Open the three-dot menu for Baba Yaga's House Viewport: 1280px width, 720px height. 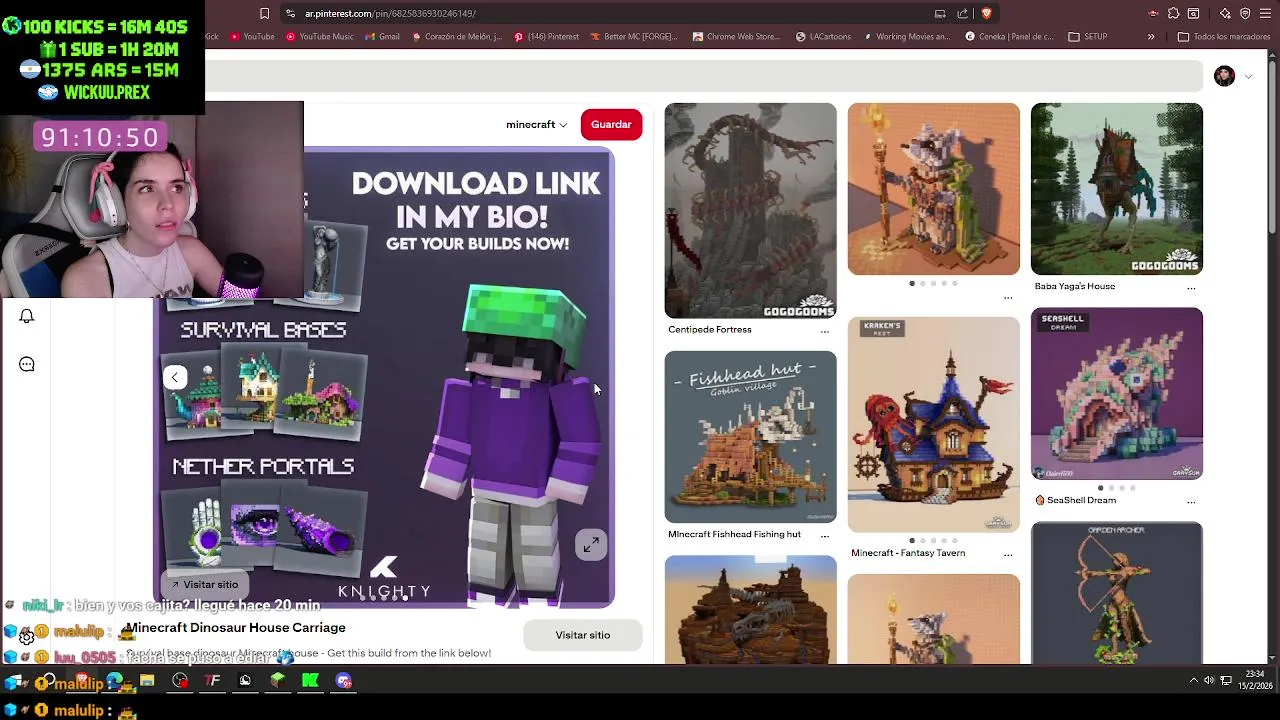1191,287
